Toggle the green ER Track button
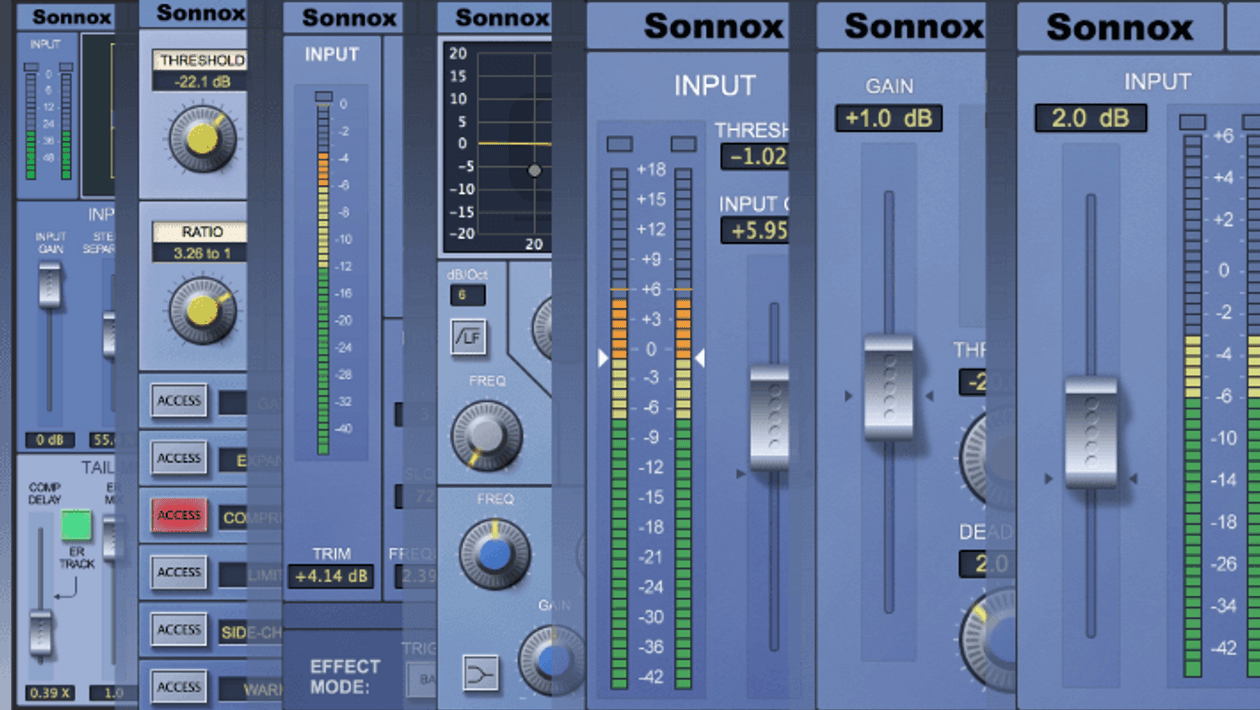Viewport: 1260px width, 710px height. pyautogui.click(x=76, y=525)
